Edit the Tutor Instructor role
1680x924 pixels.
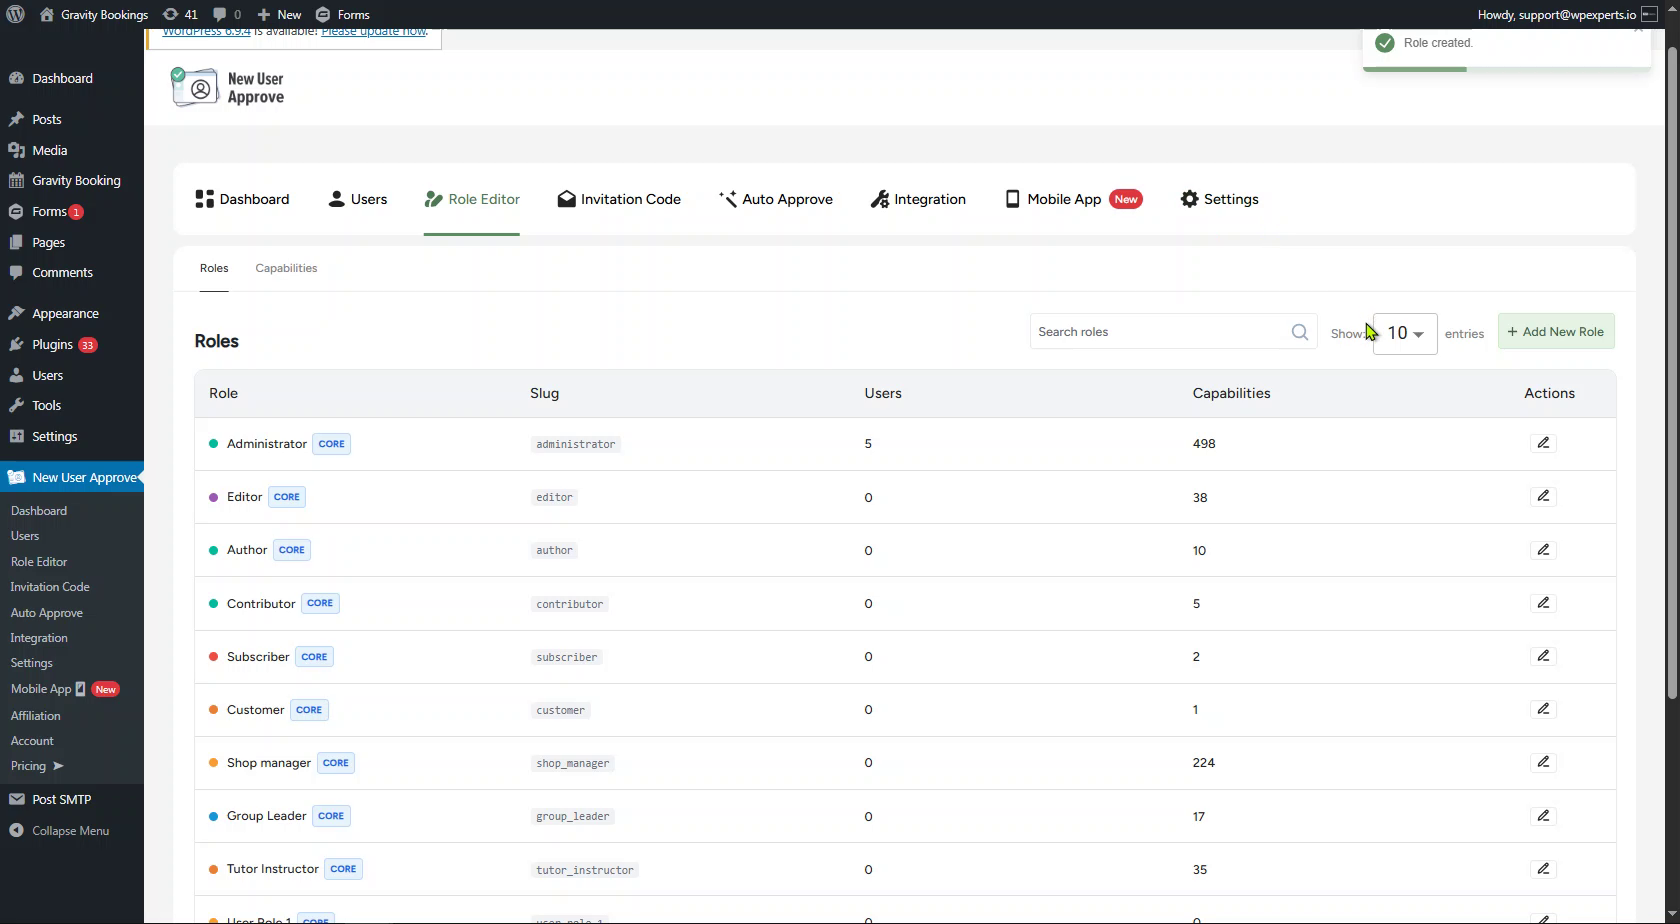click(x=1543, y=869)
